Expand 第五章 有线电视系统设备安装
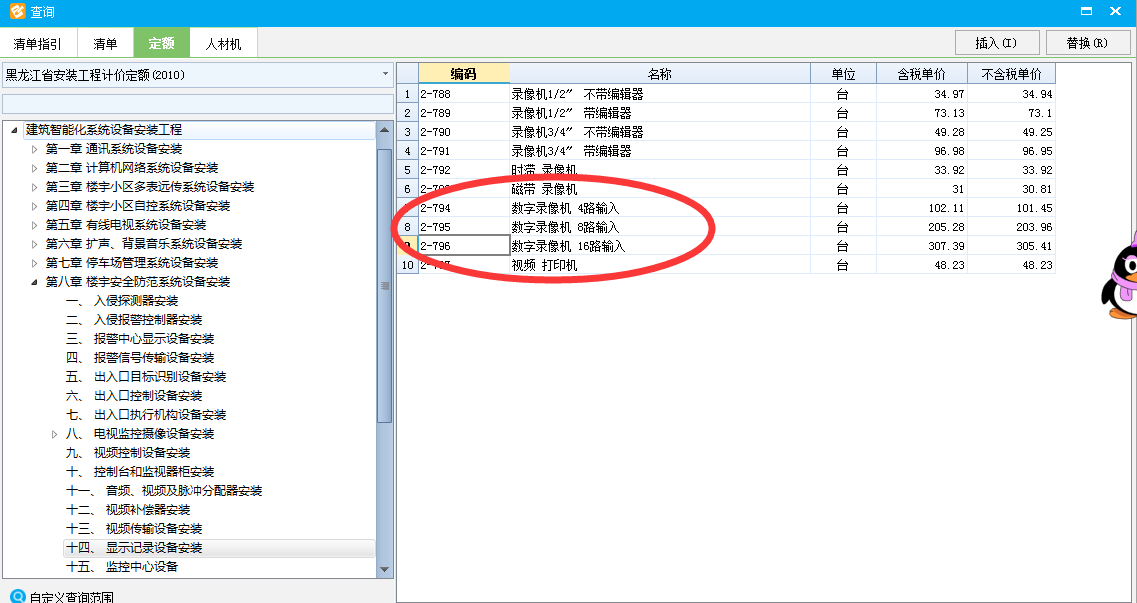The width and height of the screenshot is (1137, 603). pos(34,225)
